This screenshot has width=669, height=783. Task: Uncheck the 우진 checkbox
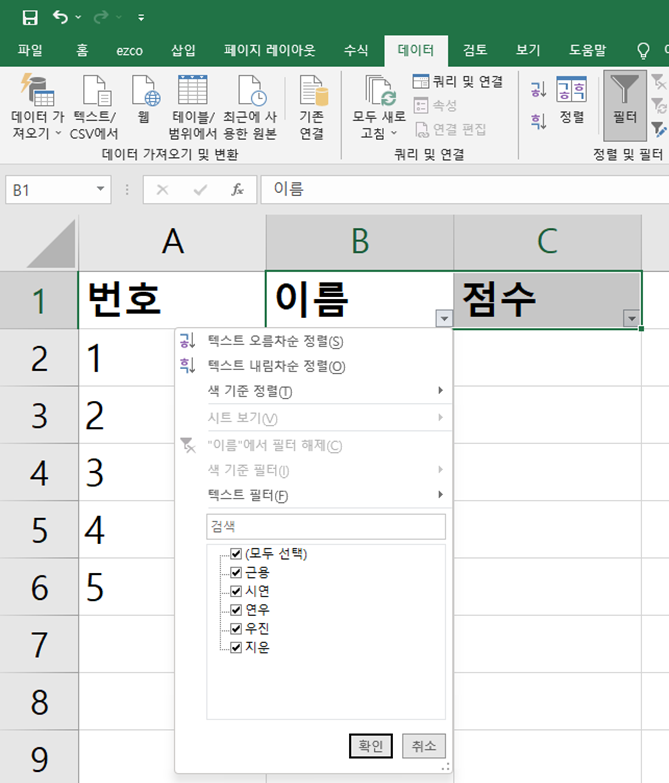[236, 628]
